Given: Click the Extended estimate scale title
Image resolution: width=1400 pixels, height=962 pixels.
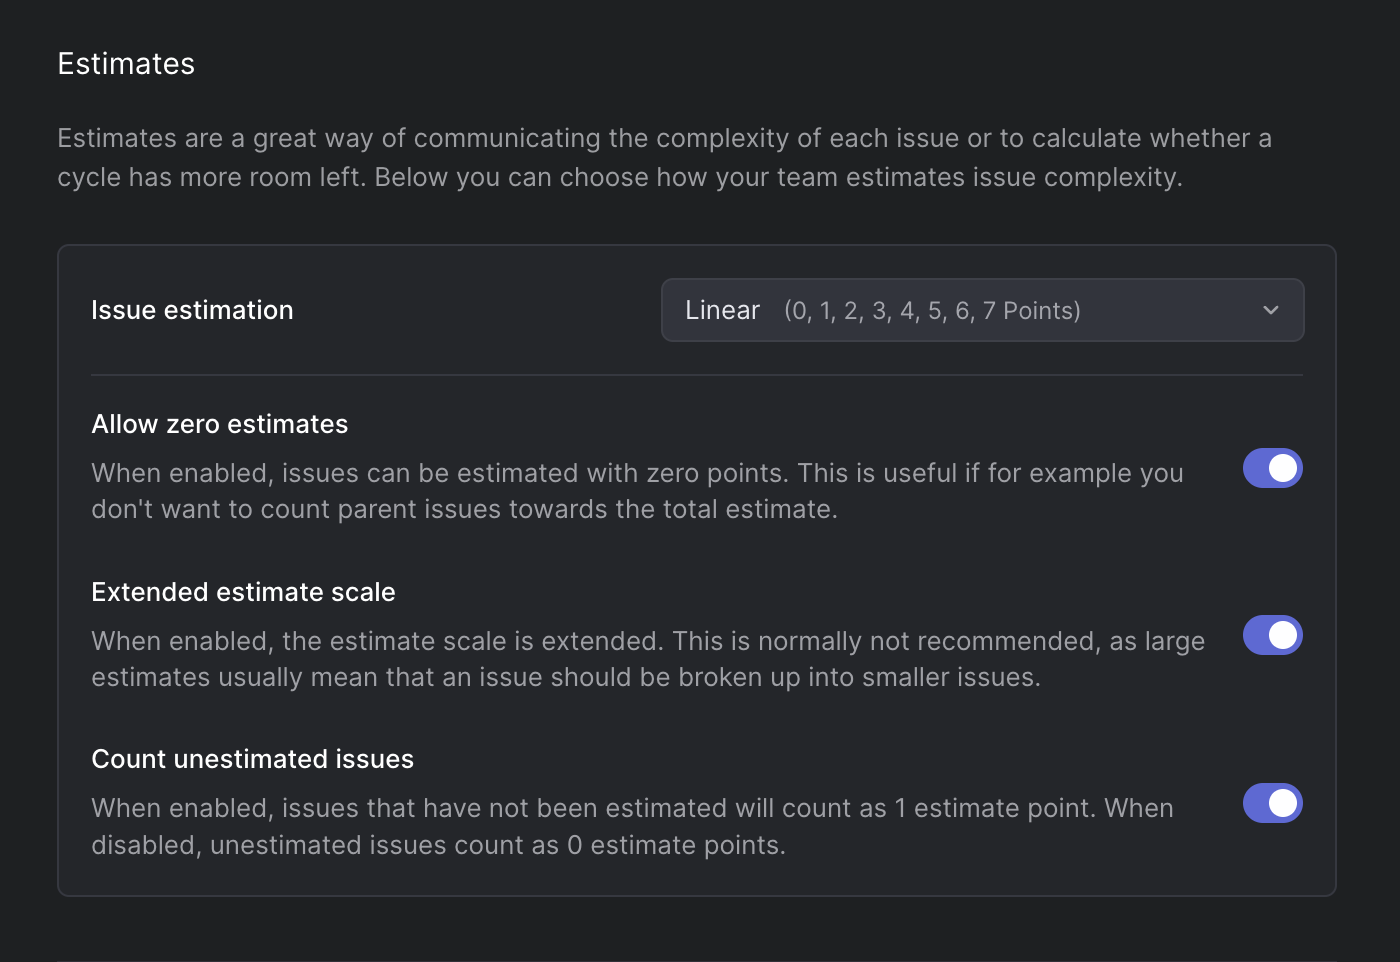Looking at the screenshot, I should tap(243, 592).
